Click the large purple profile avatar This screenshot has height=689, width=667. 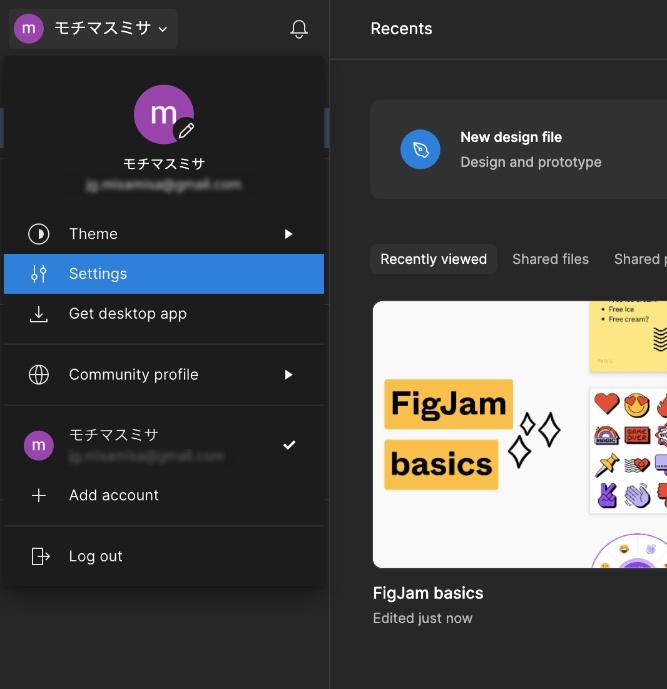click(x=163, y=114)
